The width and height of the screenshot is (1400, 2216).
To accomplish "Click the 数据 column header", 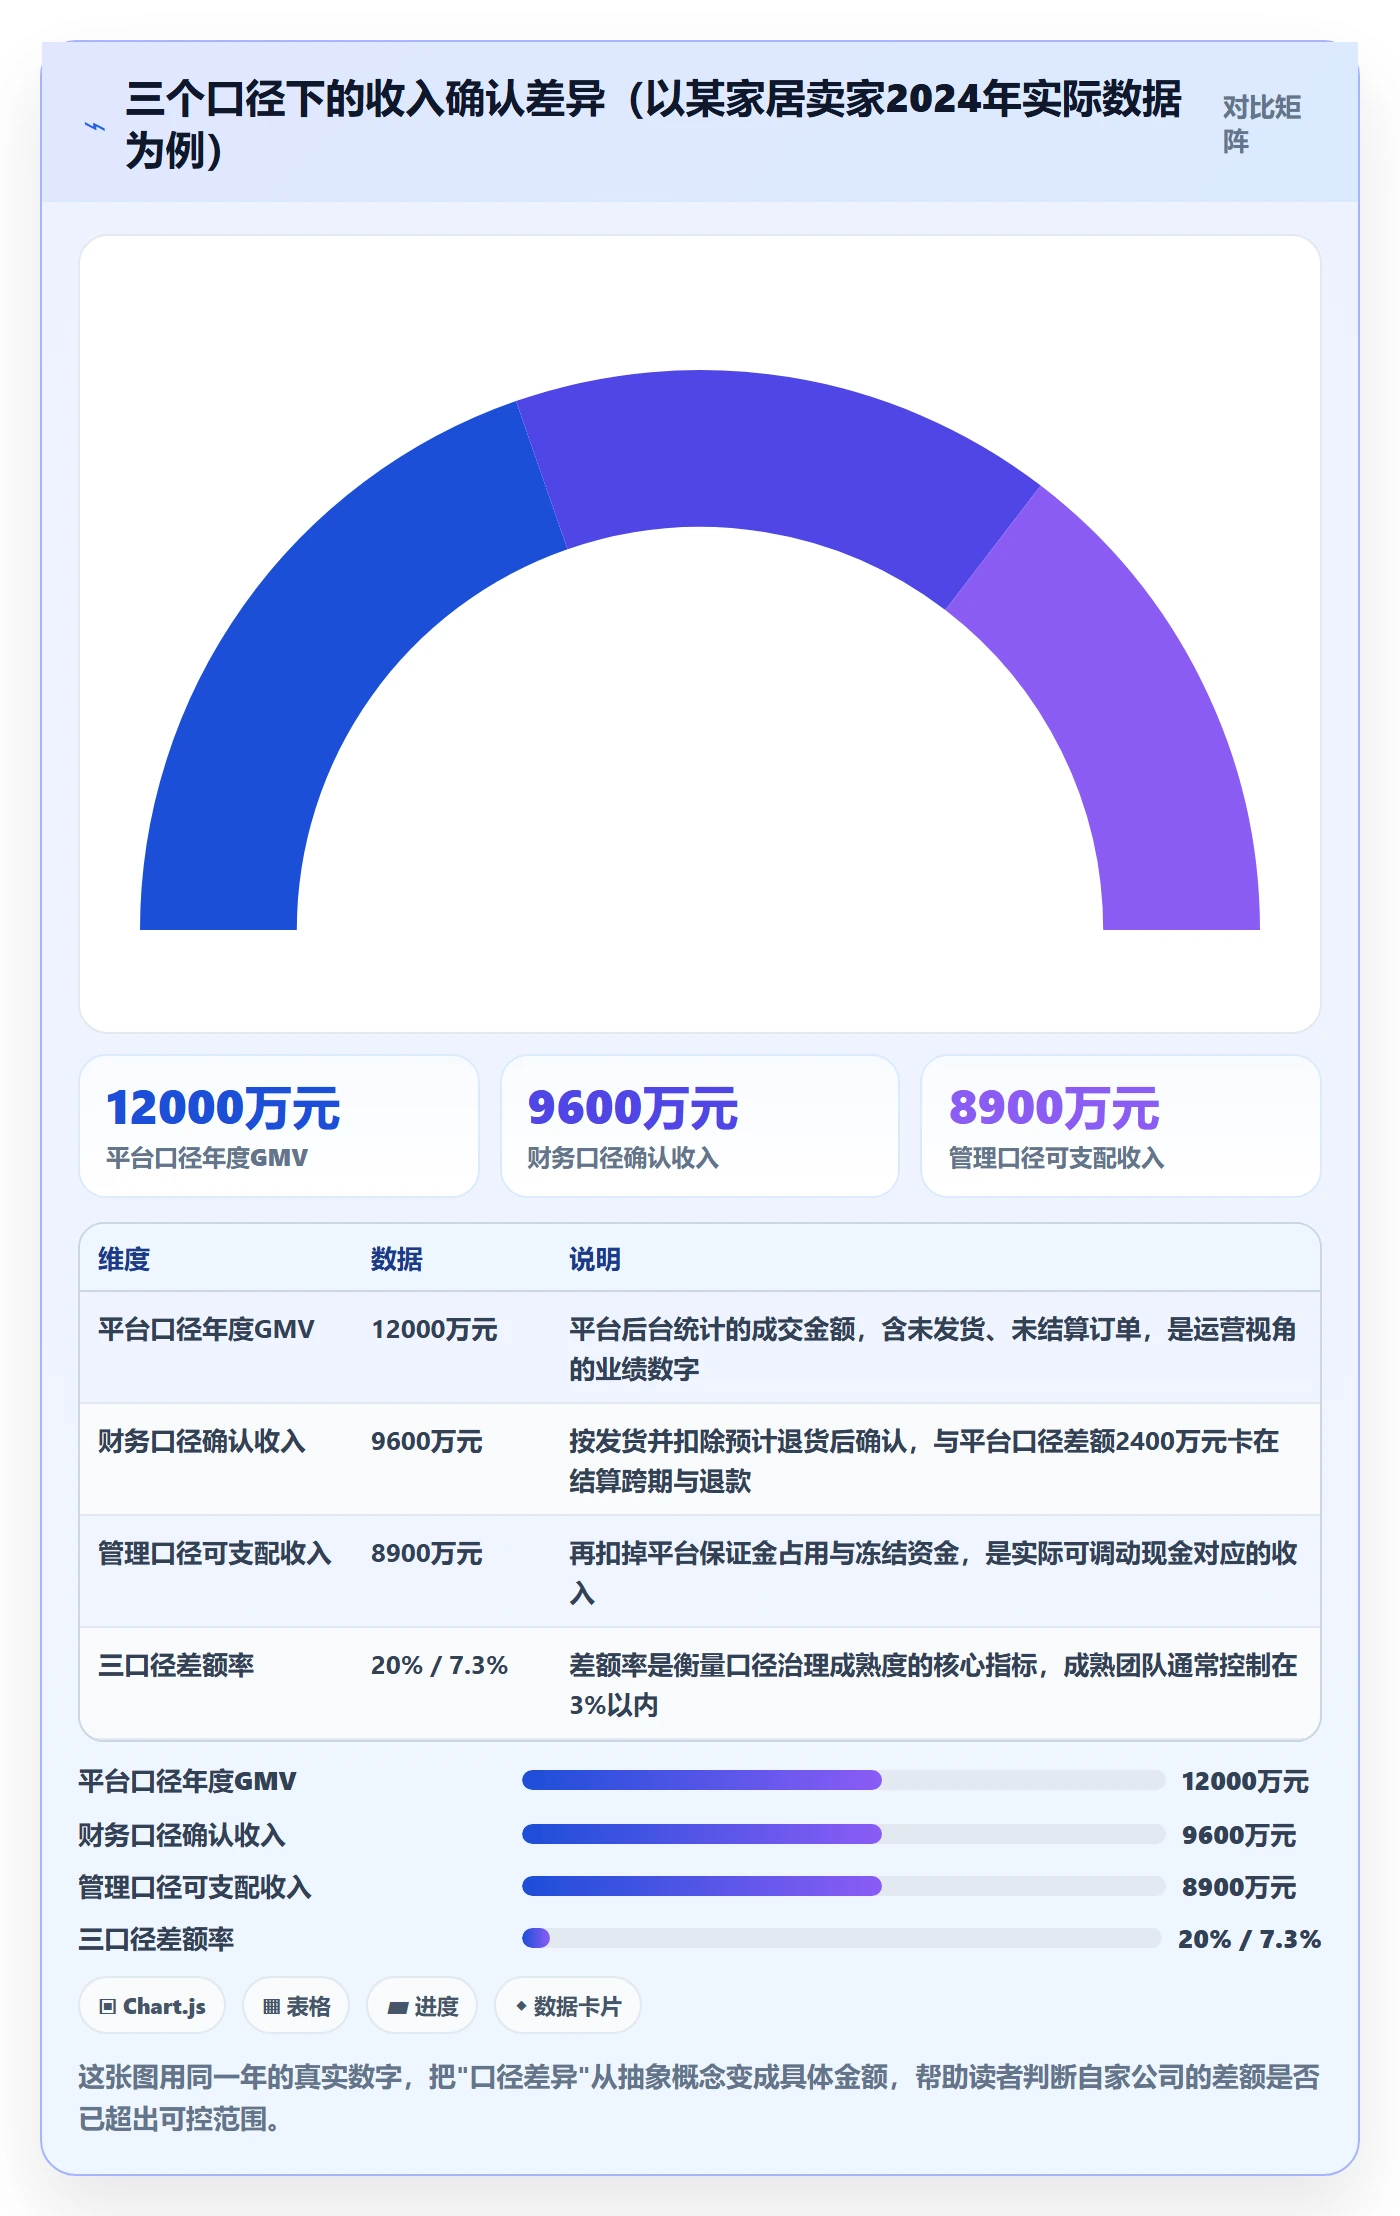I will [397, 1259].
